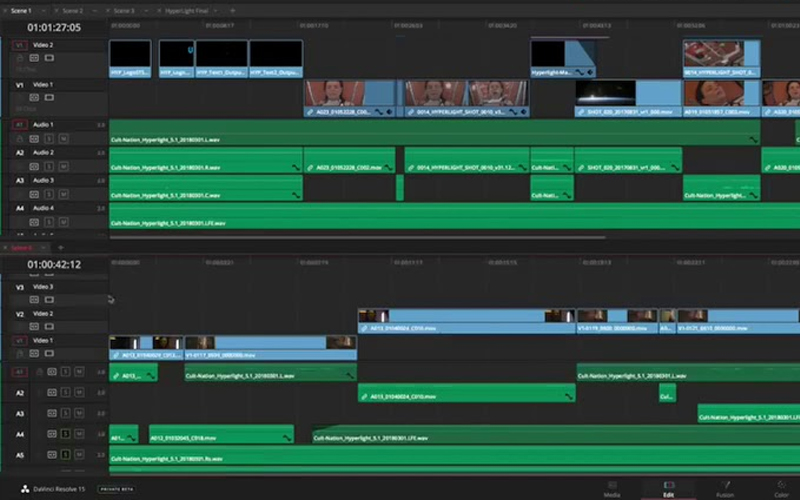Open the Edit page
The image size is (800, 500).
coord(668,489)
